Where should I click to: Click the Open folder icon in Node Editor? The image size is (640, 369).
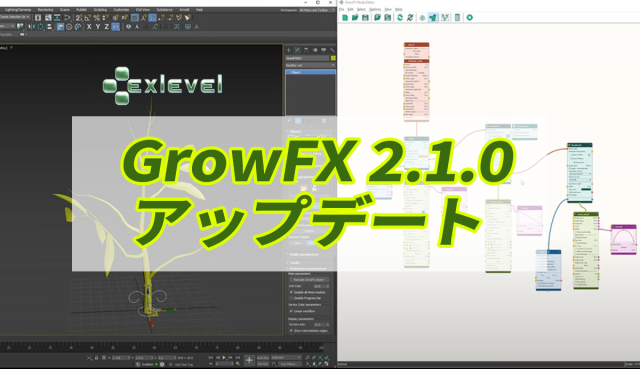pyautogui.click(x=355, y=18)
